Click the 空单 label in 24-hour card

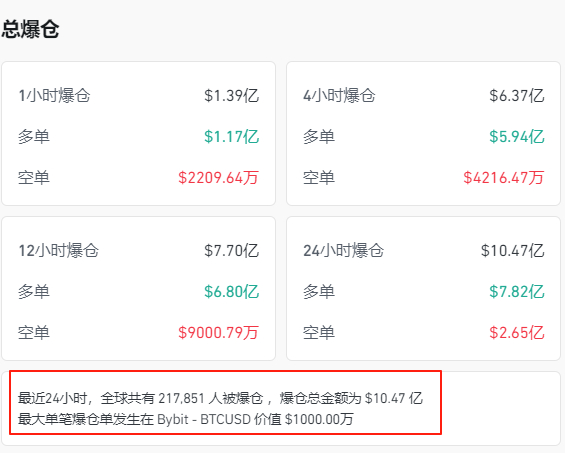point(319,333)
